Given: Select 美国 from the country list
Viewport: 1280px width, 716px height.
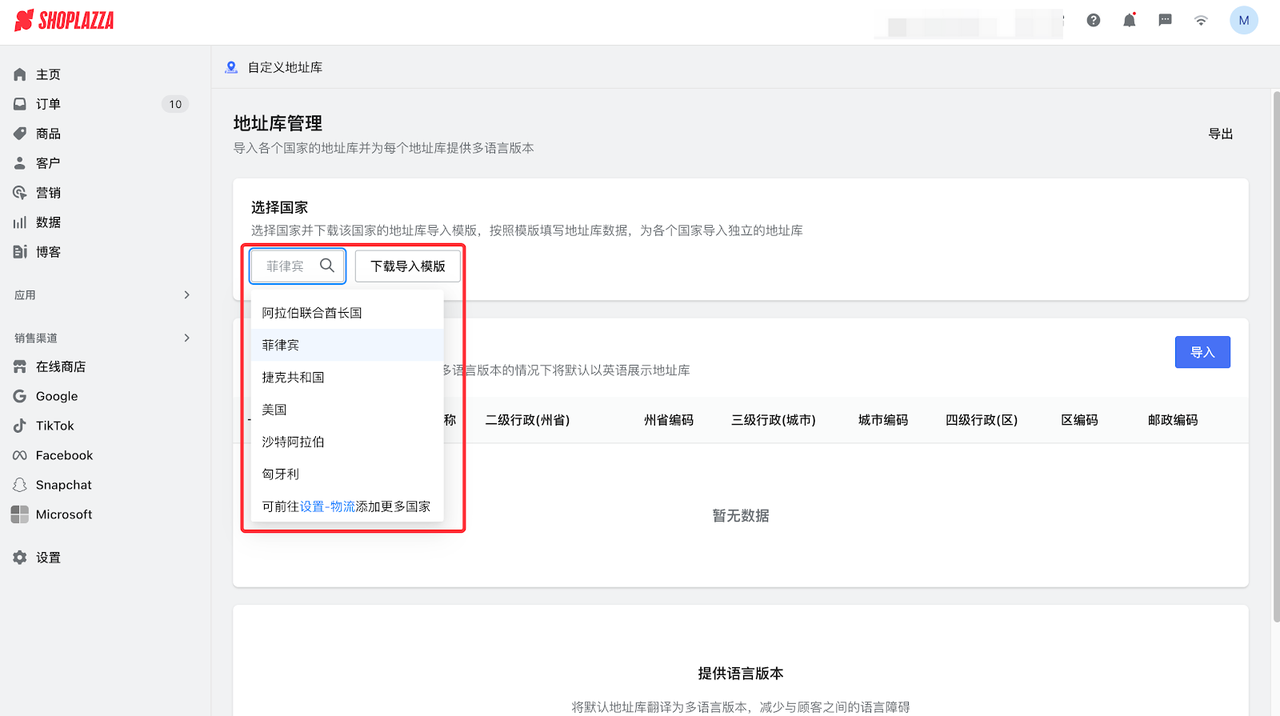Looking at the screenshot, I should tap(274, 409).
